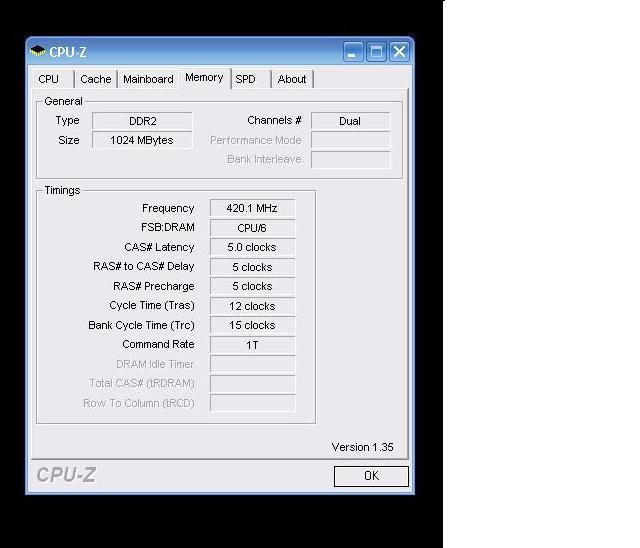Click the Timings group heading
This screenshot has height=548, width=640.
click(62, 190)
